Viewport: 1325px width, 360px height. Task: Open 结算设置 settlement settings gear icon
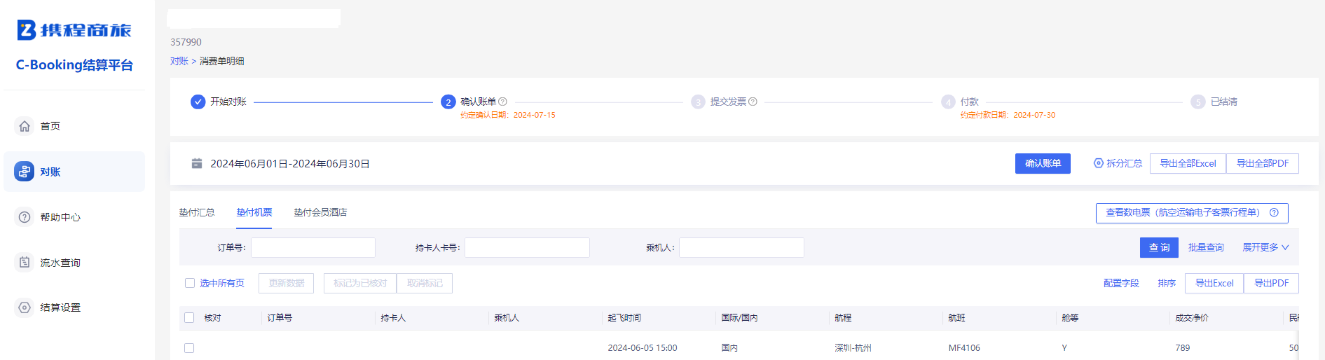click(x=25, y=307)
